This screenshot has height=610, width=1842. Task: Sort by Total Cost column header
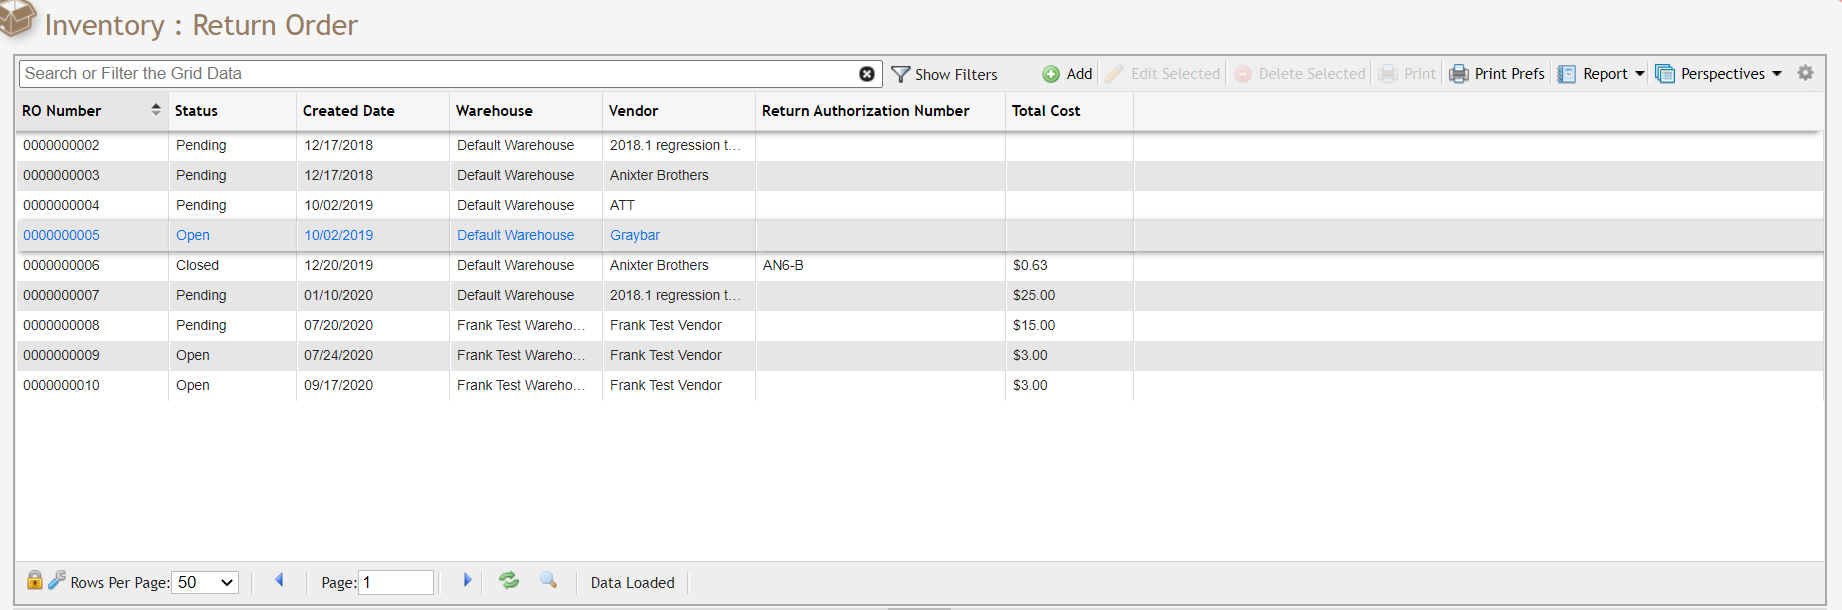point(1046,111)
